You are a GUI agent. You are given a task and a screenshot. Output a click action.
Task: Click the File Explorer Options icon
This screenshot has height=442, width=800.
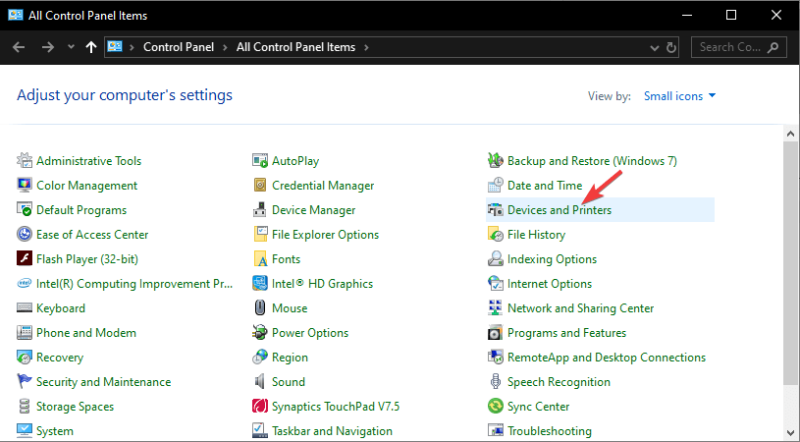tap(260, 234)
